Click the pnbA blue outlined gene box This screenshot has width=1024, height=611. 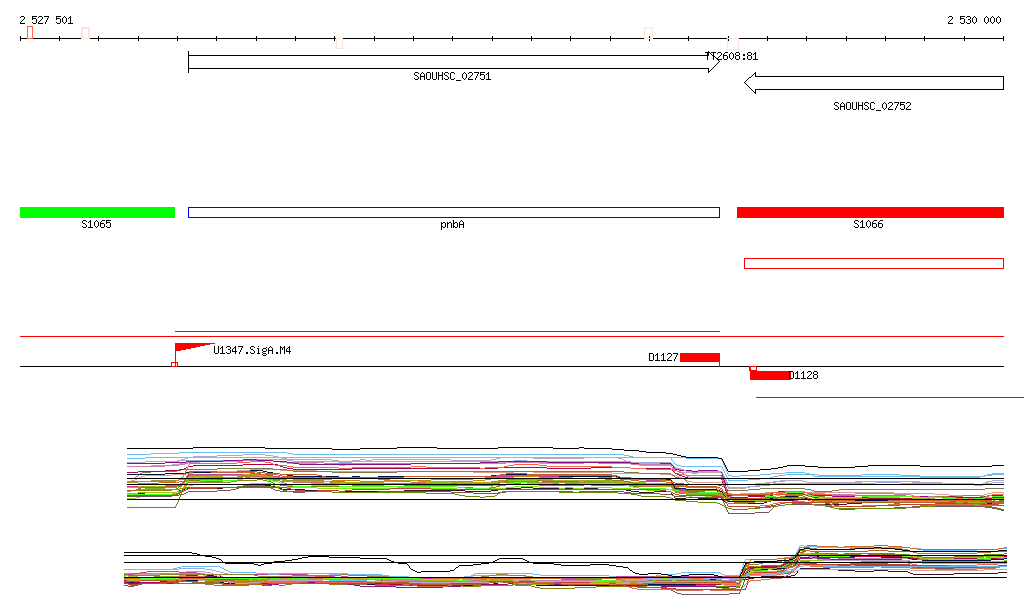tap(453, 212)
